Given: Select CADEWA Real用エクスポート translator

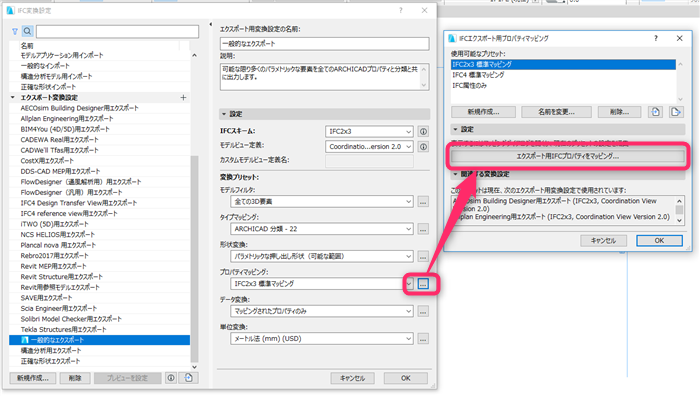Looking at the screenshot, I should (x=100, y=140).
